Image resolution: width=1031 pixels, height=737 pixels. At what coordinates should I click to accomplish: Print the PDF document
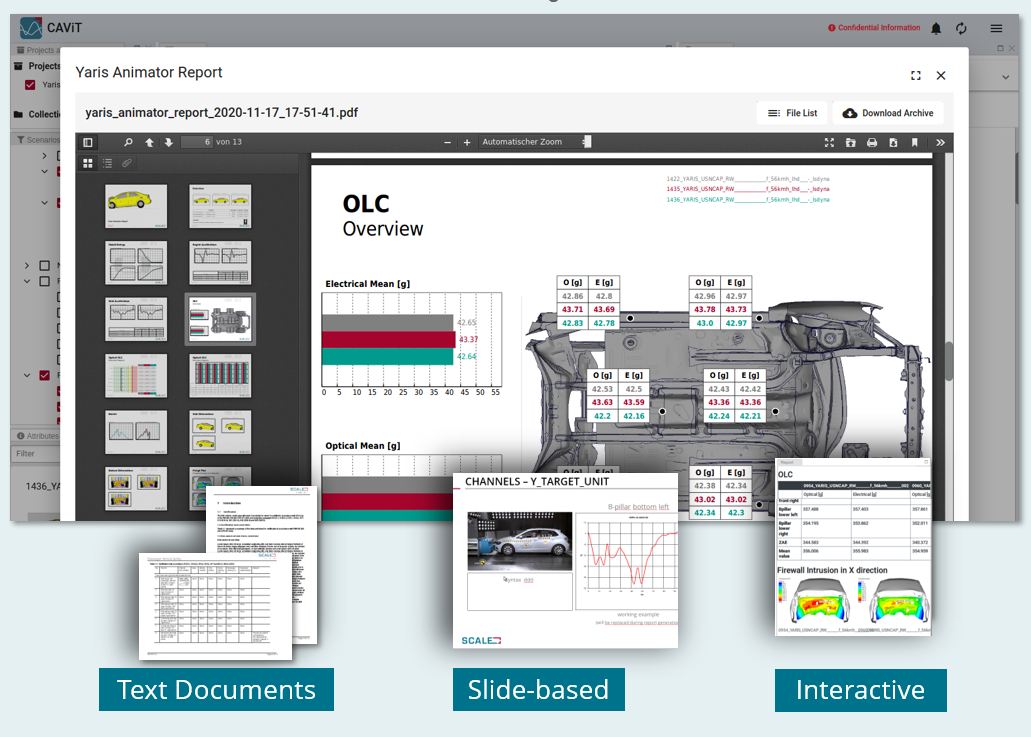pos(872,143)
